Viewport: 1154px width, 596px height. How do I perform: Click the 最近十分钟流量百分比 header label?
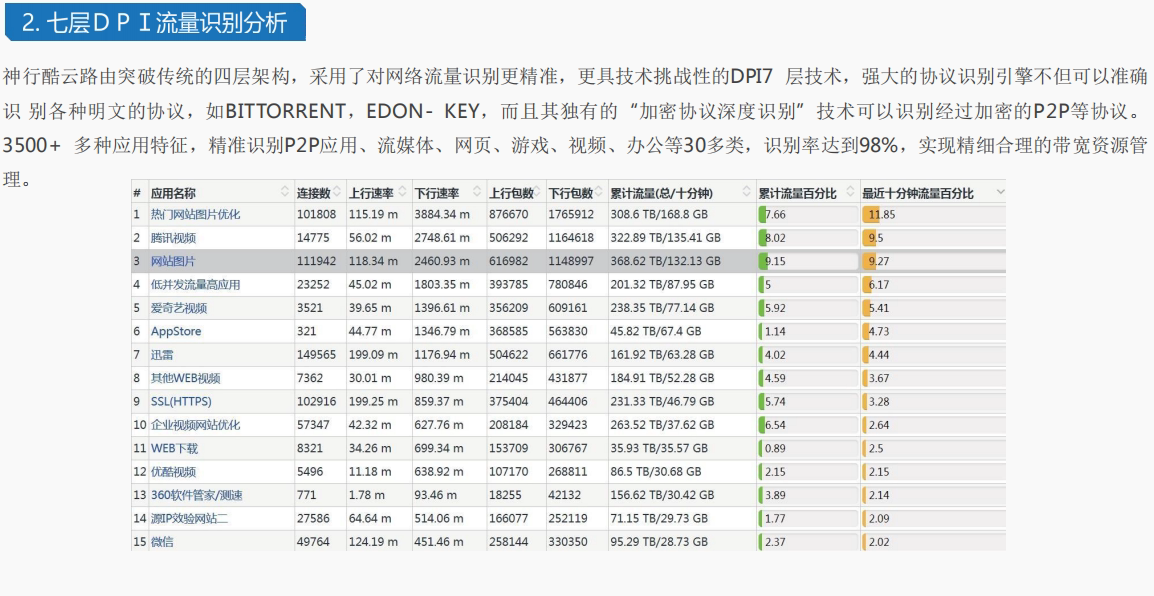click(x=918, y=193)
